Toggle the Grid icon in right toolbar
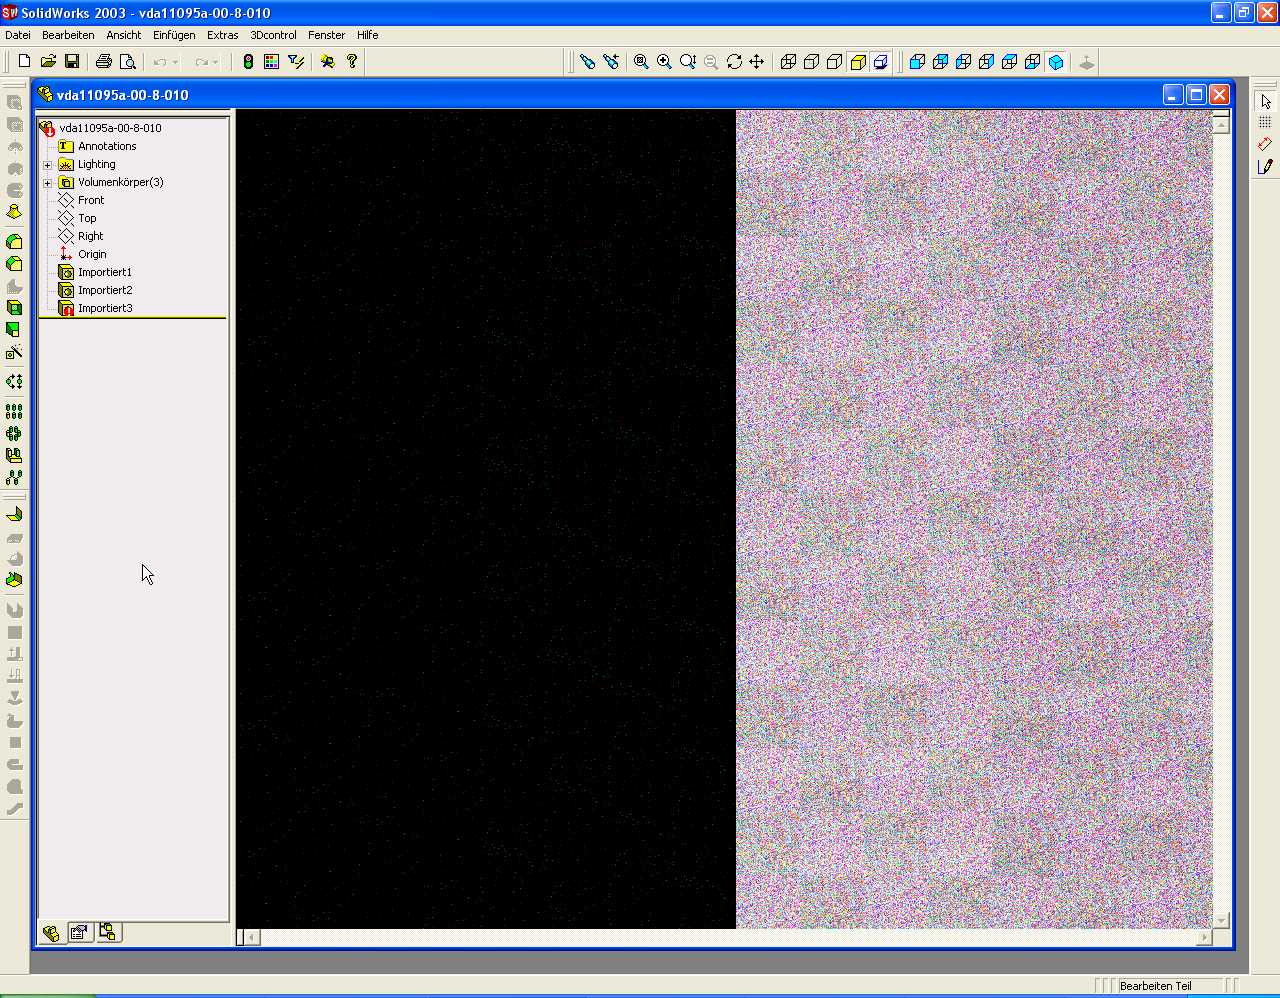This screenshot has width=1280, height=998. 1265,122
